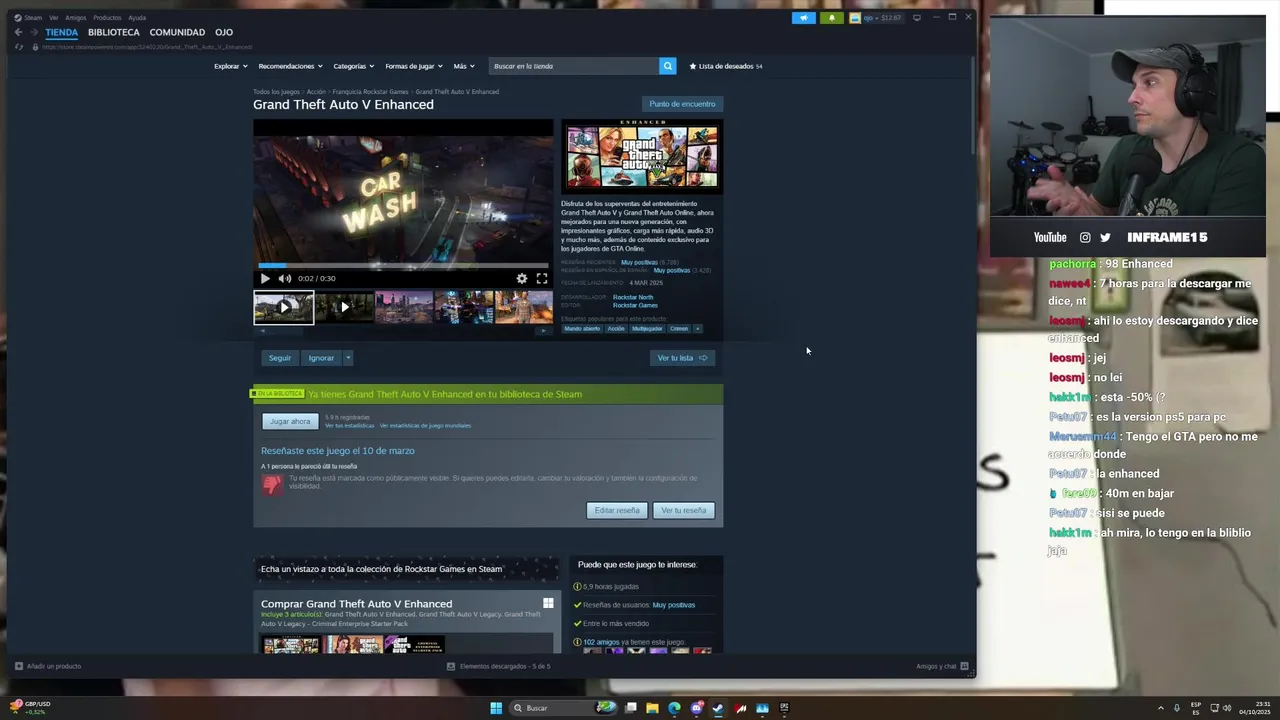Click the Seguir button

coord(280,358)
